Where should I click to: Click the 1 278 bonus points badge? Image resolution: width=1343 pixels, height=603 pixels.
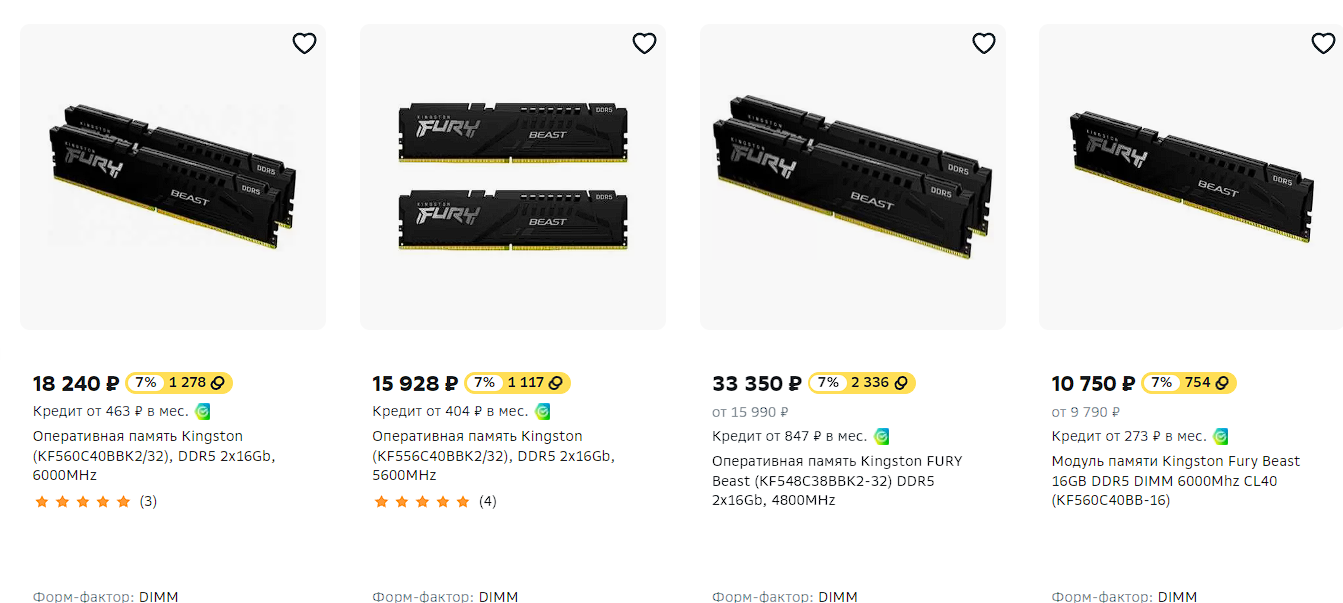pyautogui.click(x=179, y=383)
